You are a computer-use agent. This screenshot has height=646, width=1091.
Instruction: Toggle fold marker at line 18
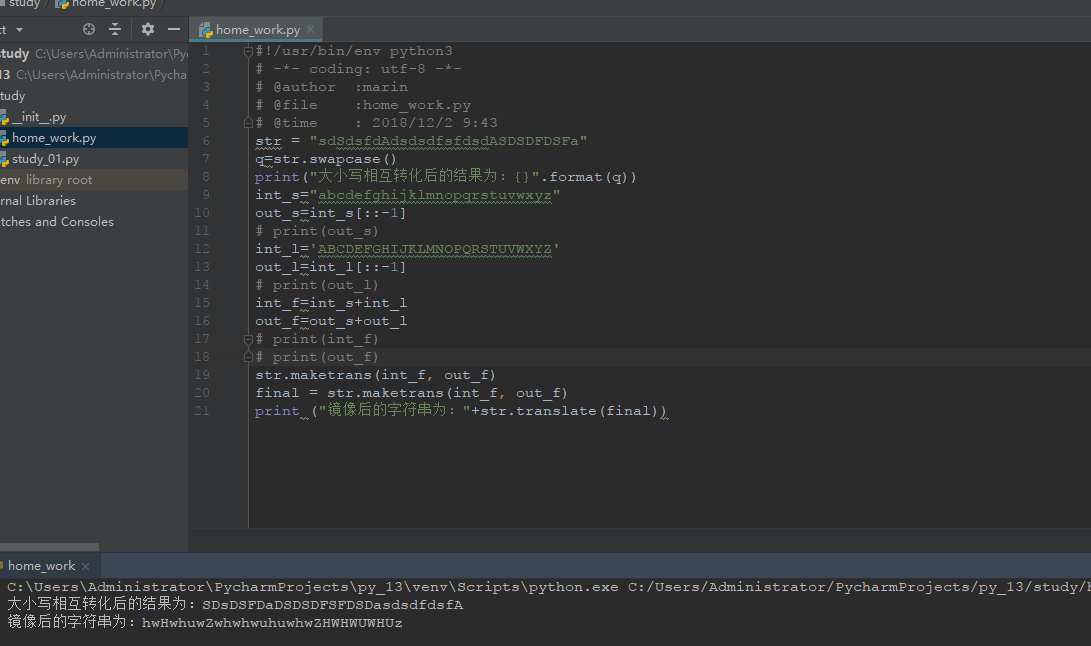[x=249, y=357]
